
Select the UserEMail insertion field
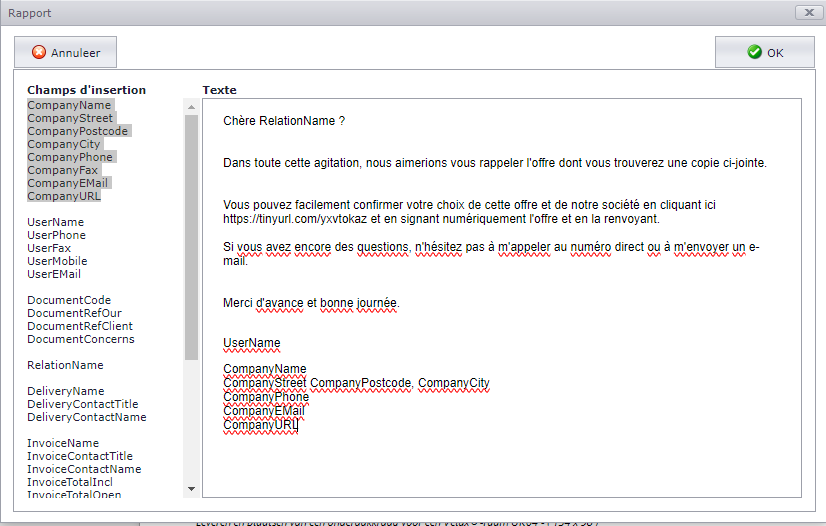pos(54,274)
